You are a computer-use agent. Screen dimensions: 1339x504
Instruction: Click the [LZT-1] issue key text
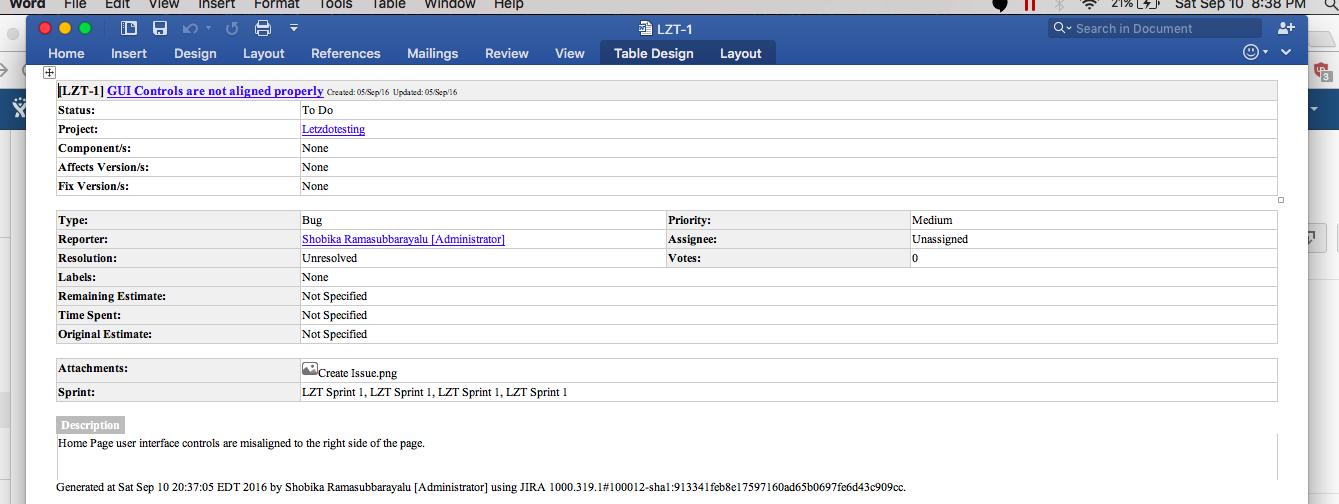coord(81,91)
